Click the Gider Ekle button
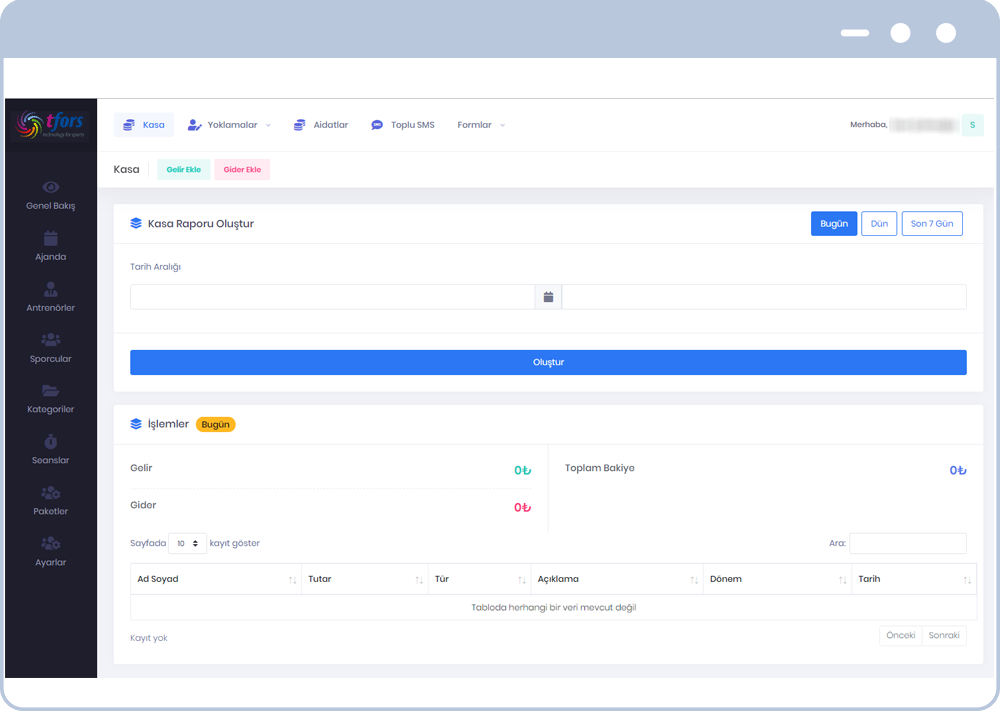This screenshot has height=712, width=1000. coord(242,170)
